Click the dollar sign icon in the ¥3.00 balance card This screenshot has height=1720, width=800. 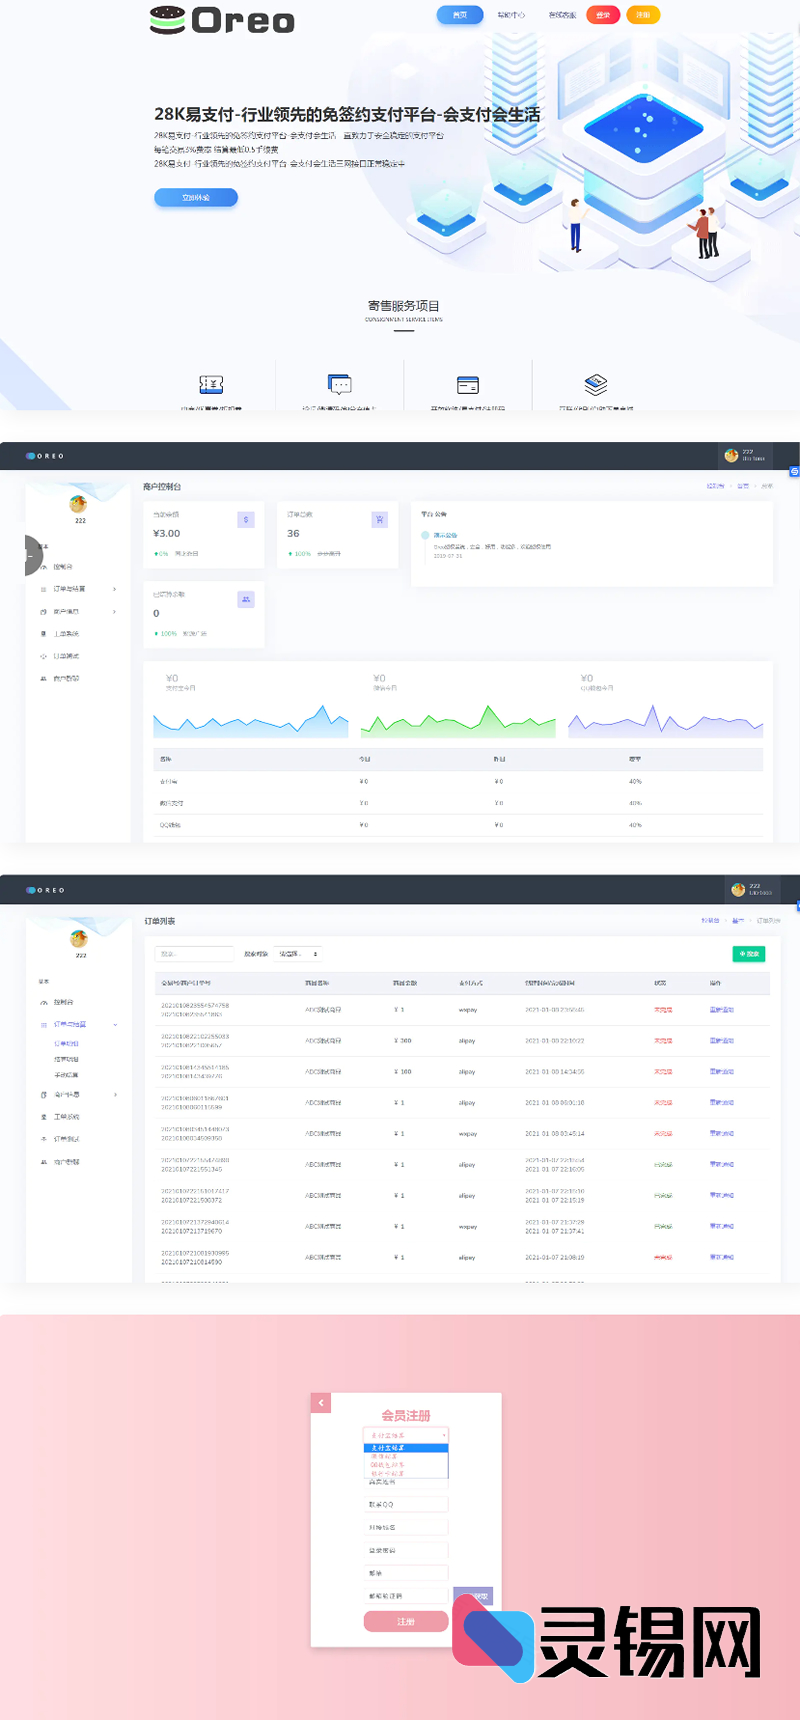pyautogui.click(x=246, y=520)
